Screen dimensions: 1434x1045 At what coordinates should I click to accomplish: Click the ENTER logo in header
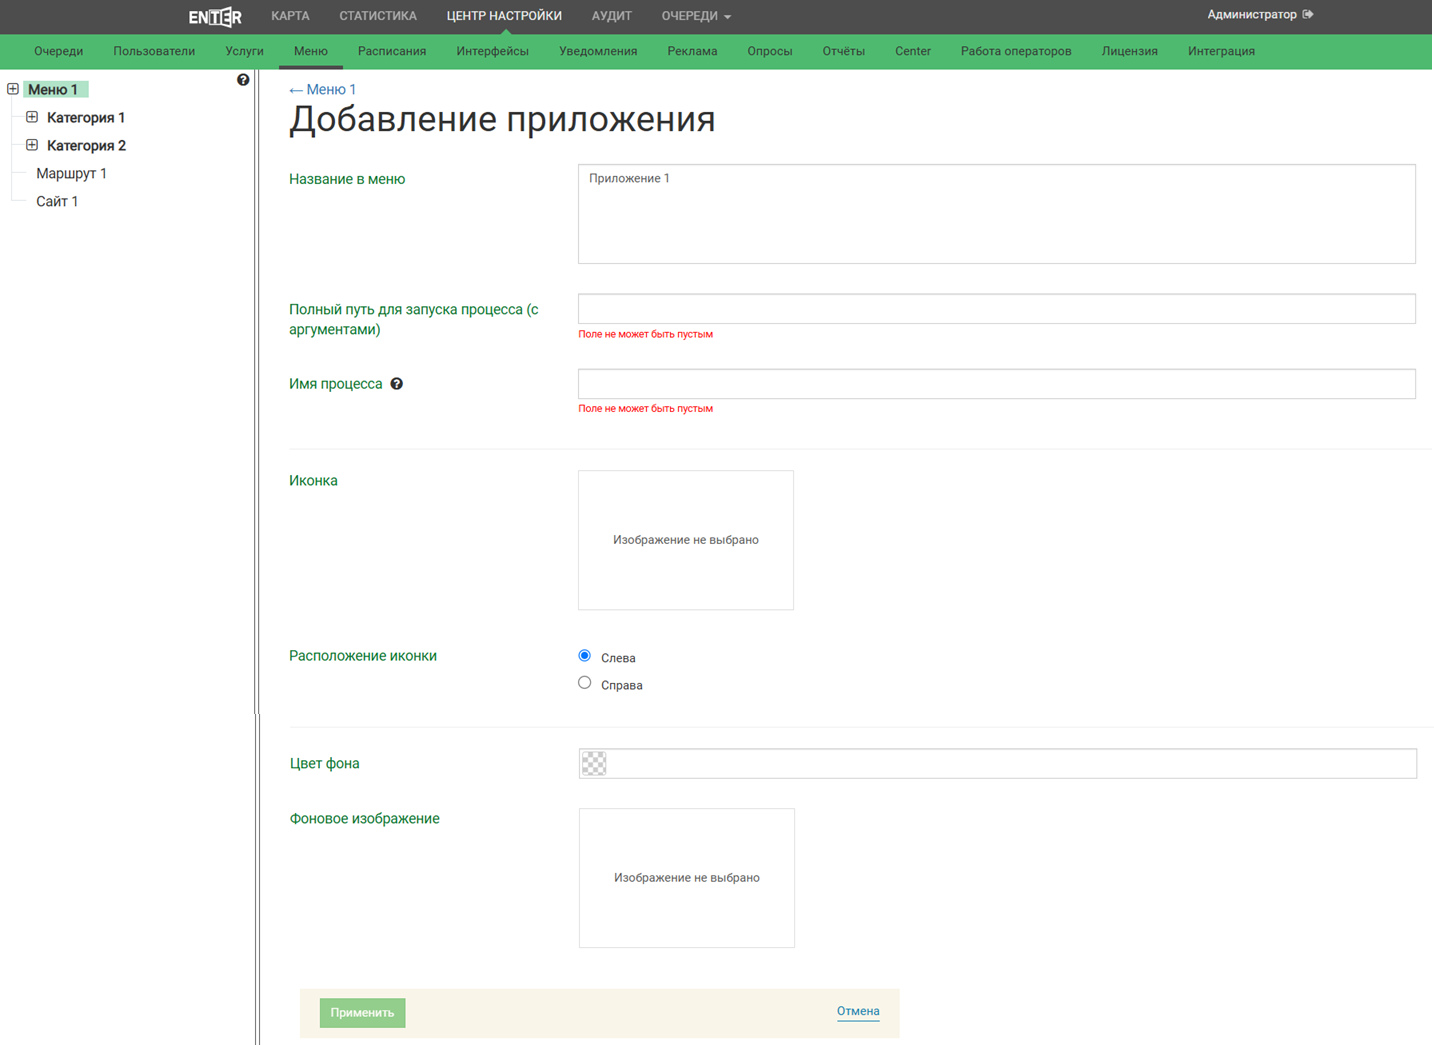(215, 16)
